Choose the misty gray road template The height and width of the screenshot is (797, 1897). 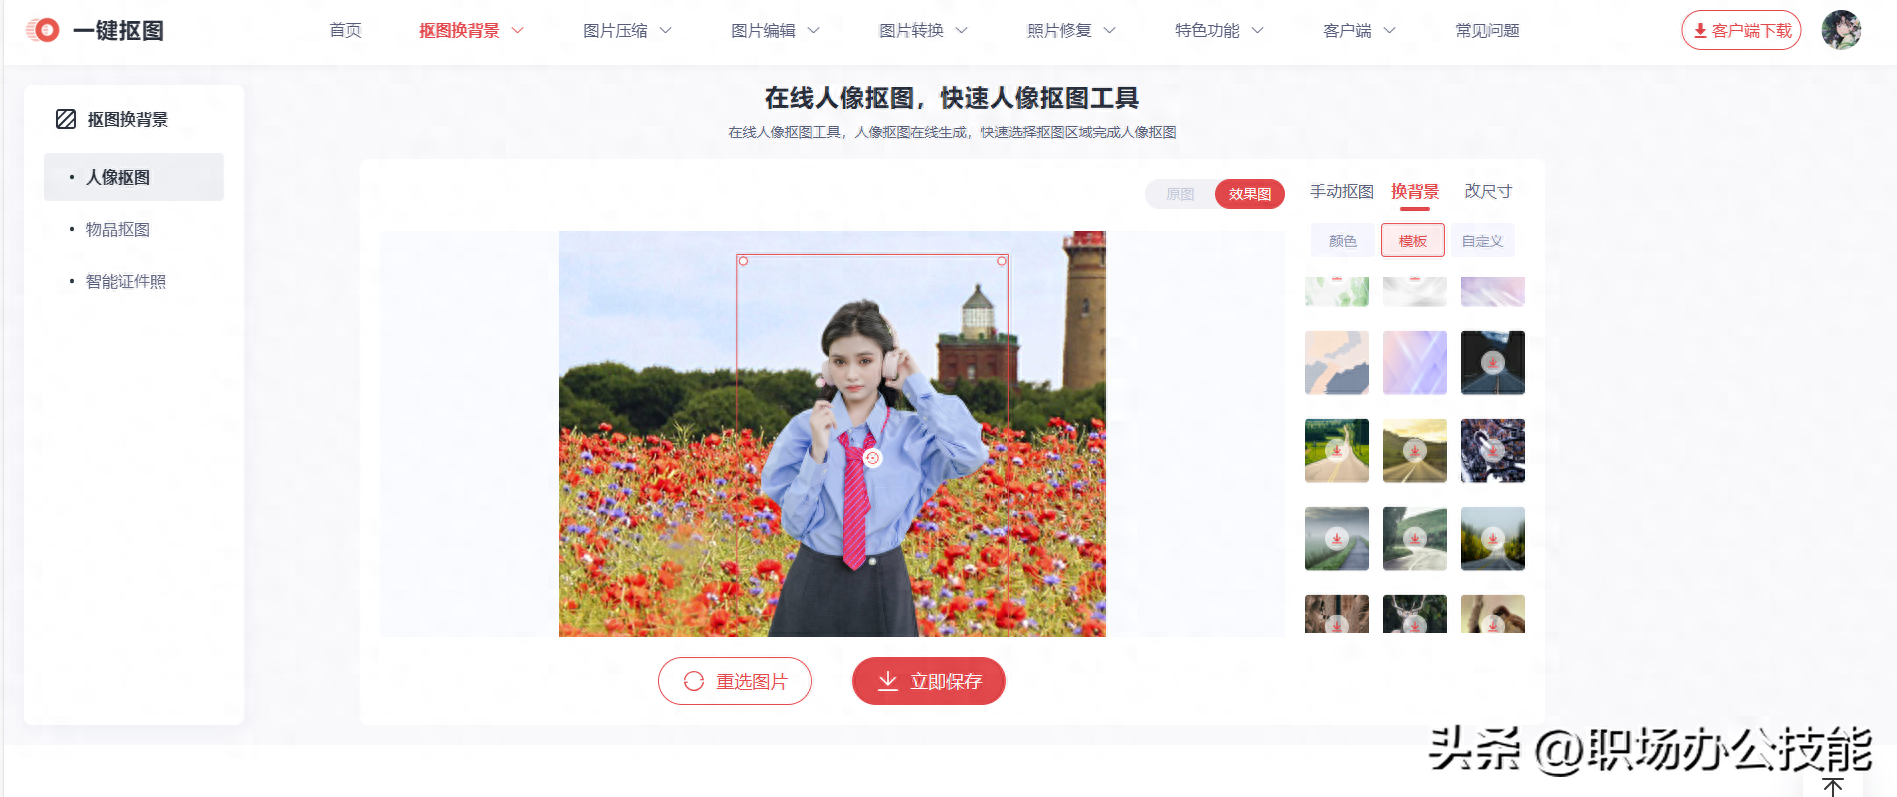click(1337, 539)
